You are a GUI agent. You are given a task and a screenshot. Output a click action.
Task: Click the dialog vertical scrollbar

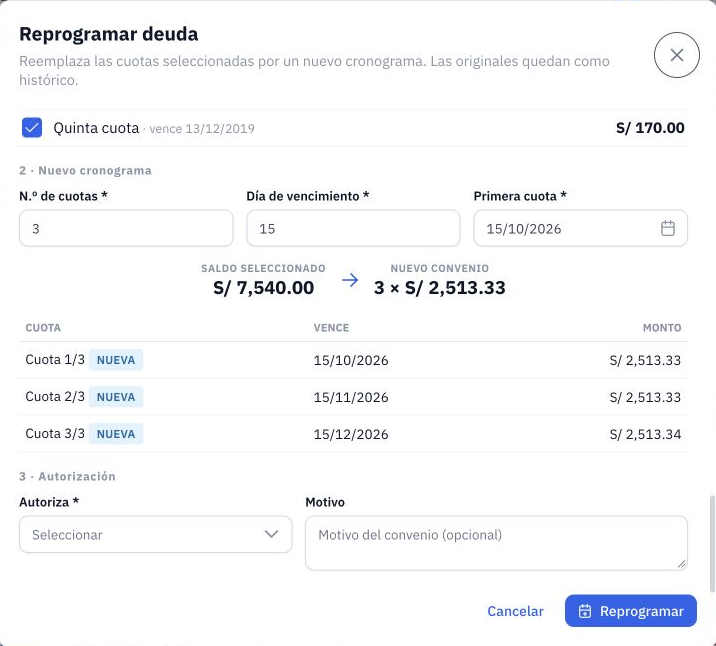pyautogui.click(x=712, y=543)
